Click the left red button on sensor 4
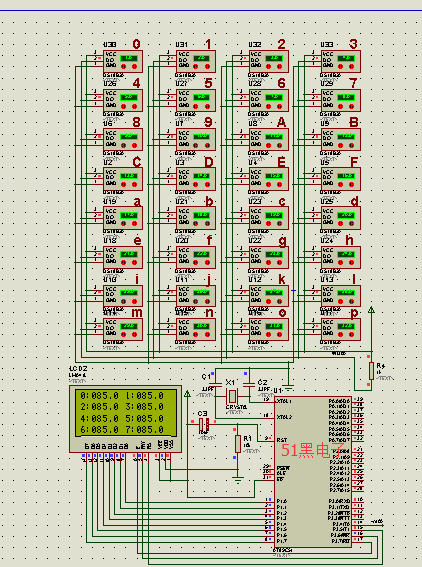The image size is (422, 567). (x=123, y=106)
